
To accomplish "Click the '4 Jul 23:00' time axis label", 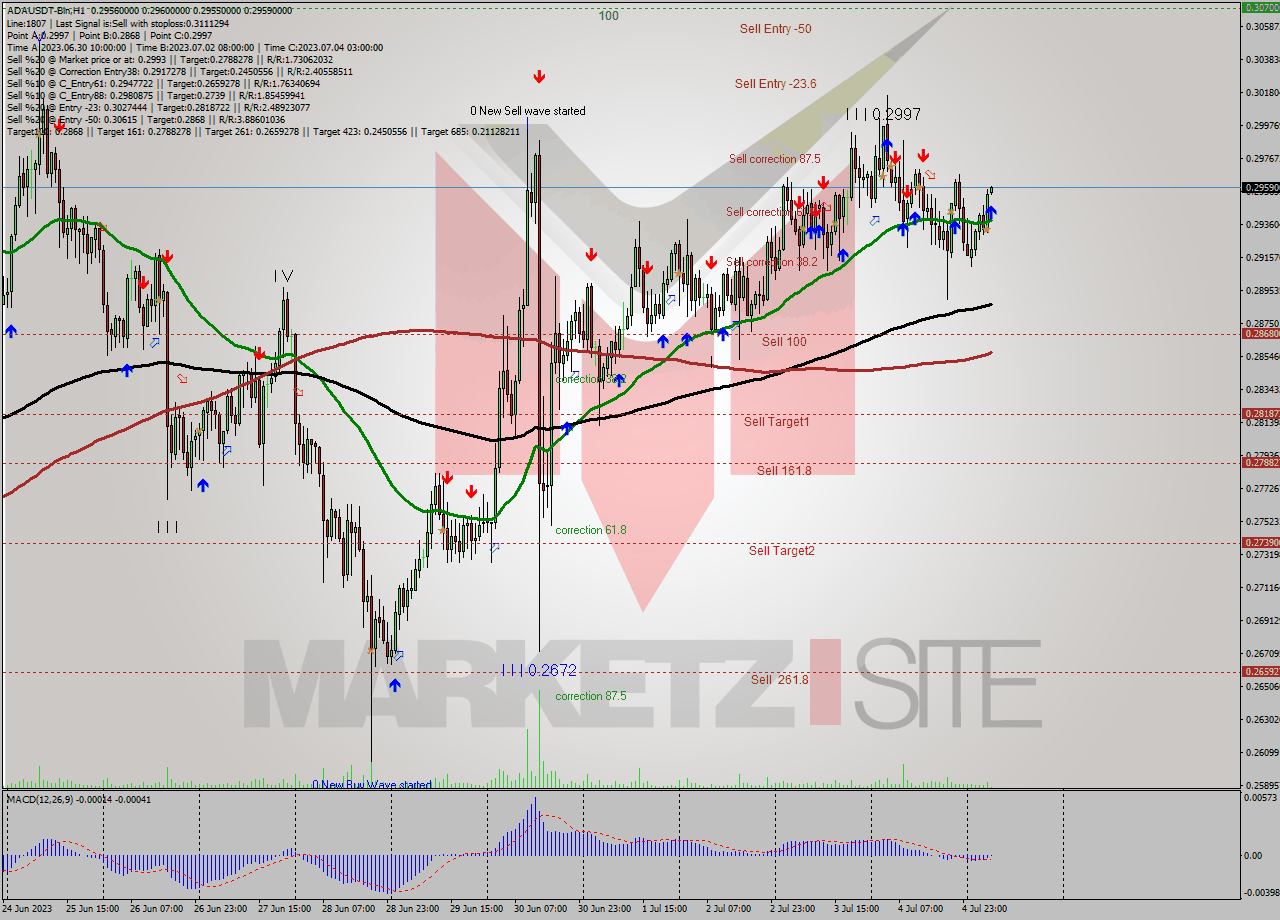I will point(982,909).
